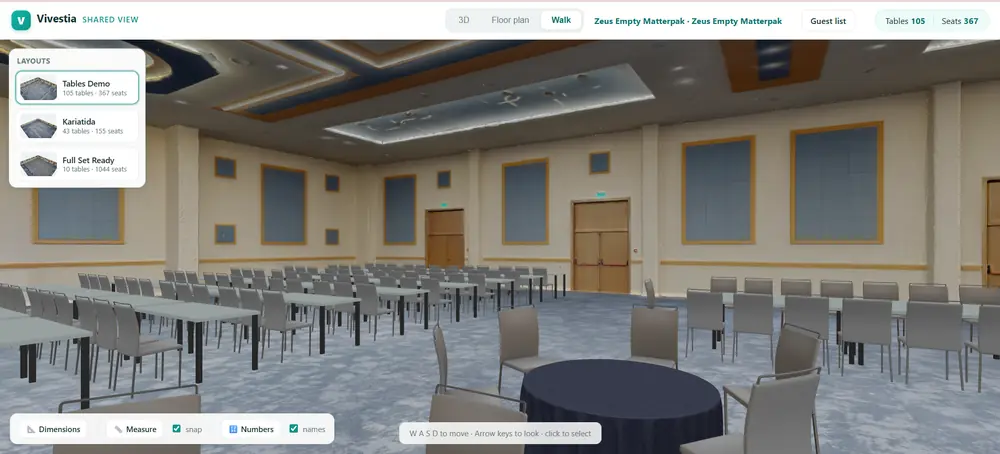The width and height of the screenshot is (1000, 454).
Task: Switch to the 3D view tab
Action: 464,20
